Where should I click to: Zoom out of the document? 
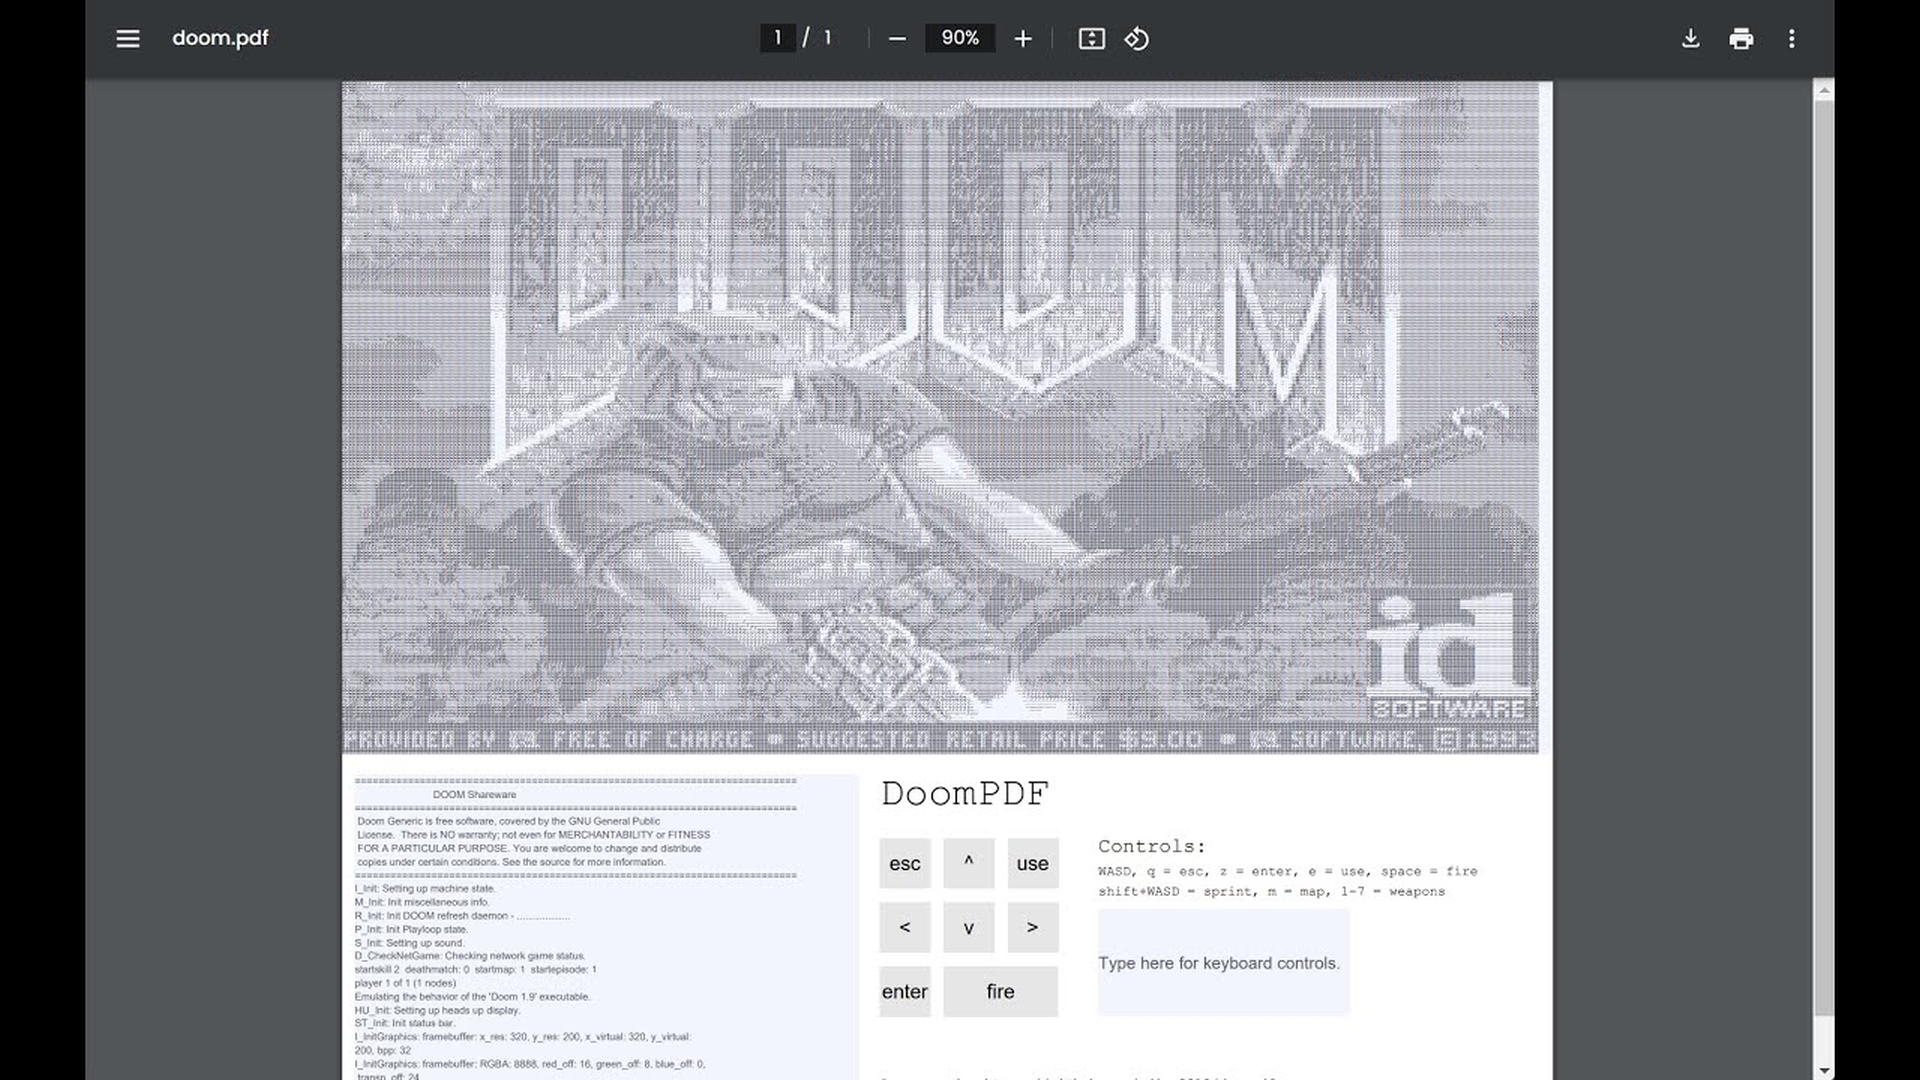(898, 38)
